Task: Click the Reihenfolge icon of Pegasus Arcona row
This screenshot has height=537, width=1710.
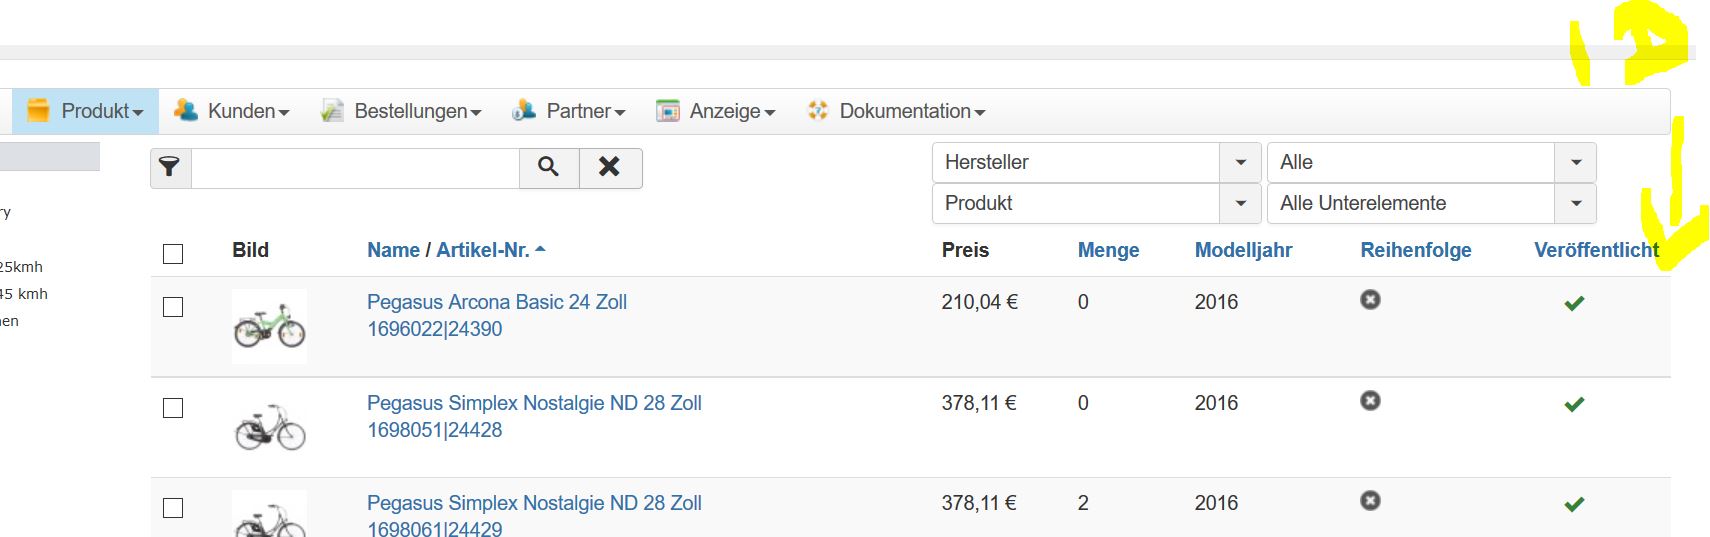Action: [x=1370, y=299]
